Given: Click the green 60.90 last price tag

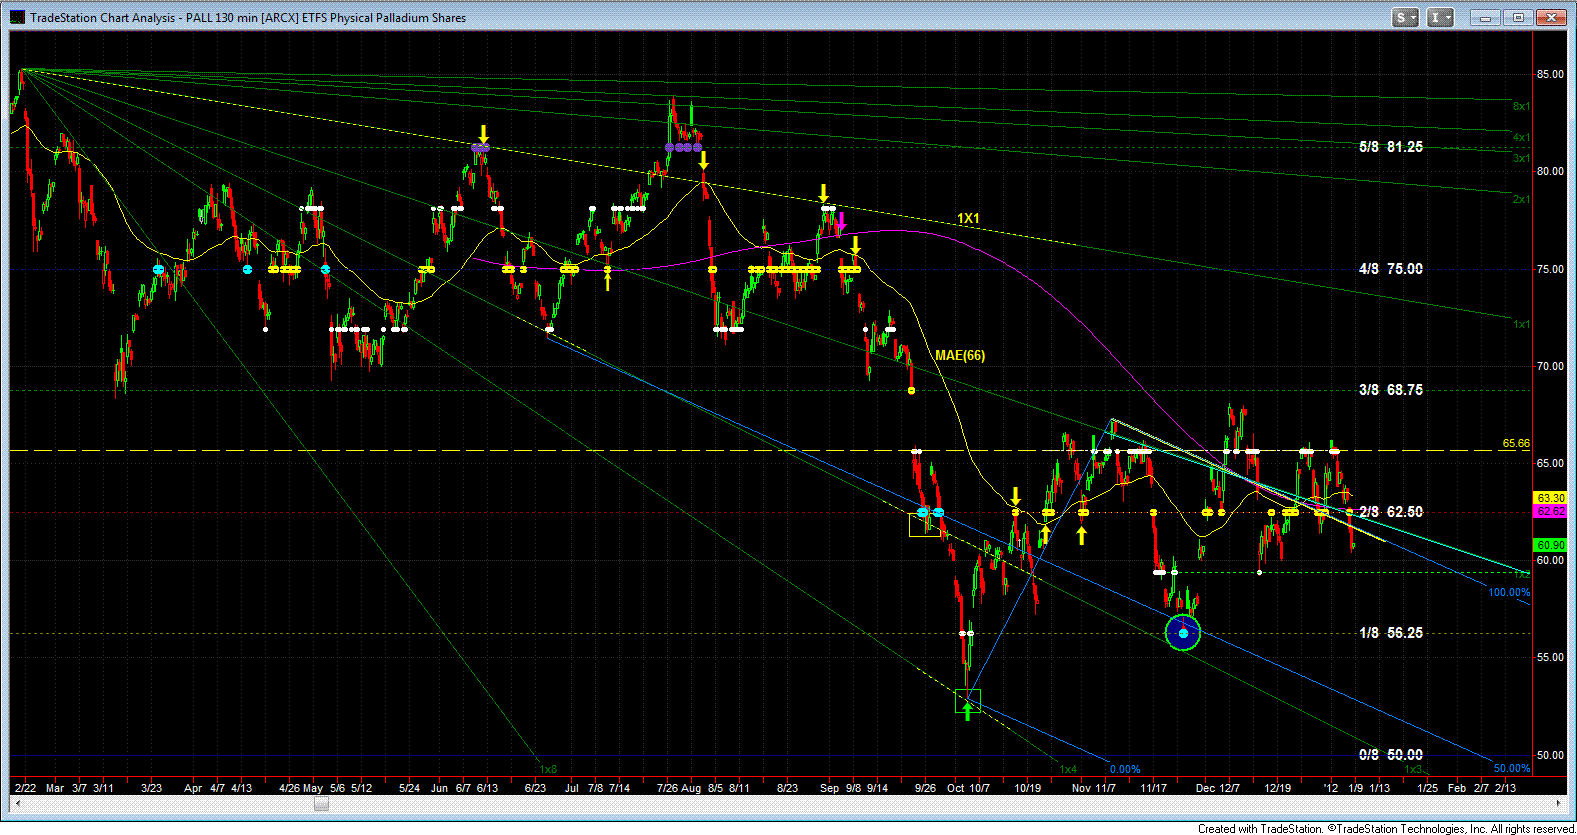Looking at the screenshot, I should coord(1550,545).
